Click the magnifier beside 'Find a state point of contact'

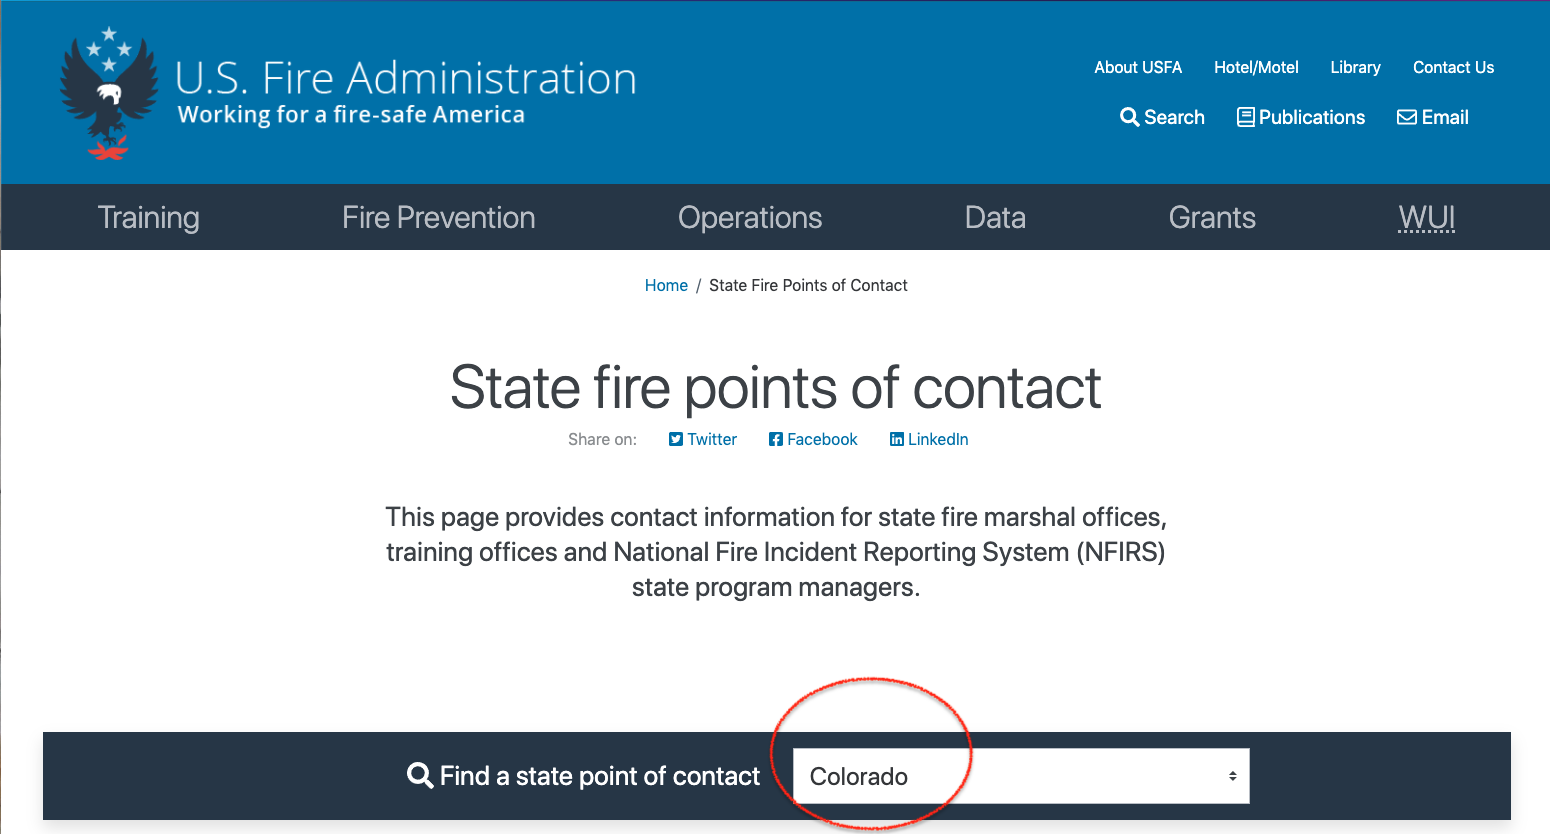[418, 775]
